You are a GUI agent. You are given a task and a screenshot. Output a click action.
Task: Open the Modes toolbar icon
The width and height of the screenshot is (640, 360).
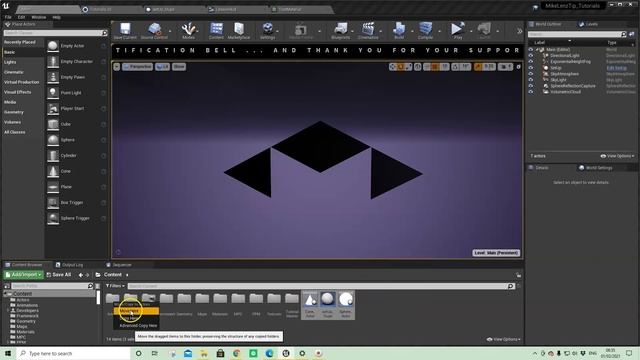(x=188, y=31)
